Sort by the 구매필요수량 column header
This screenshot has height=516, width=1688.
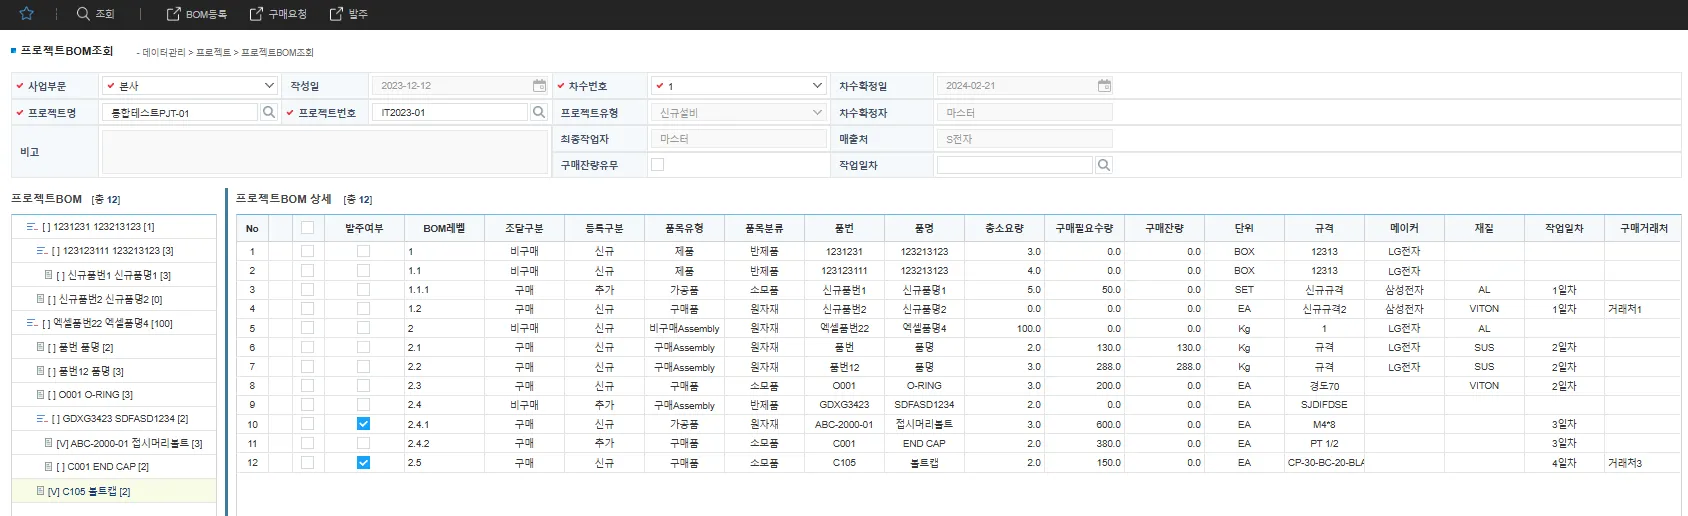click(x=1084, y=228)
